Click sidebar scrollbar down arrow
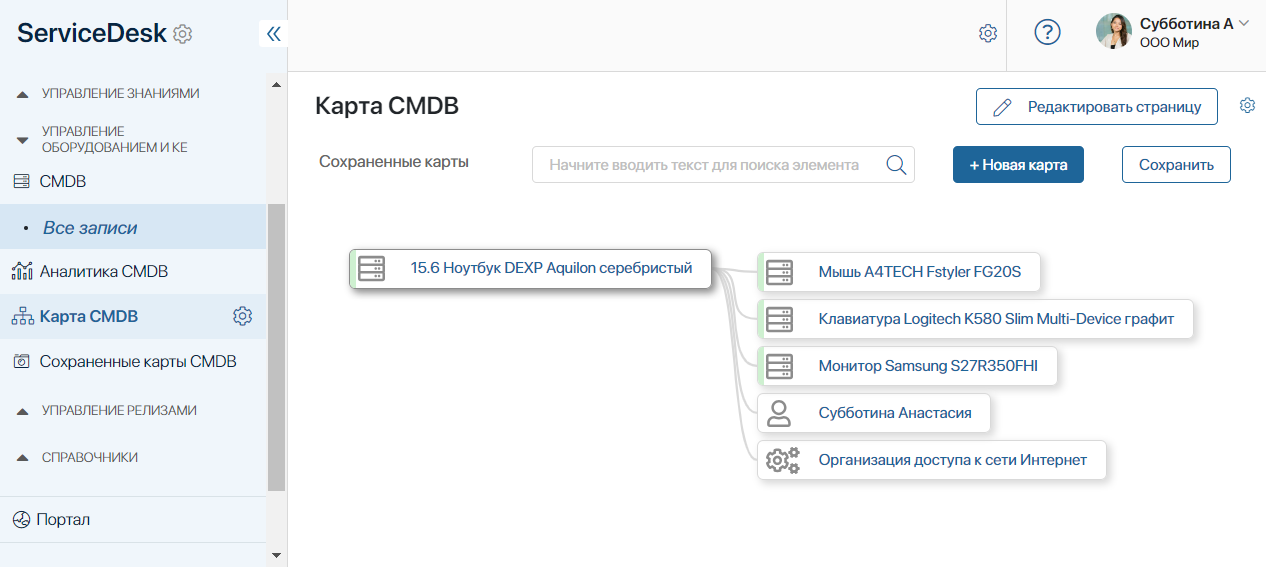Screen dimensions: 1266x567 click(277, 554)
